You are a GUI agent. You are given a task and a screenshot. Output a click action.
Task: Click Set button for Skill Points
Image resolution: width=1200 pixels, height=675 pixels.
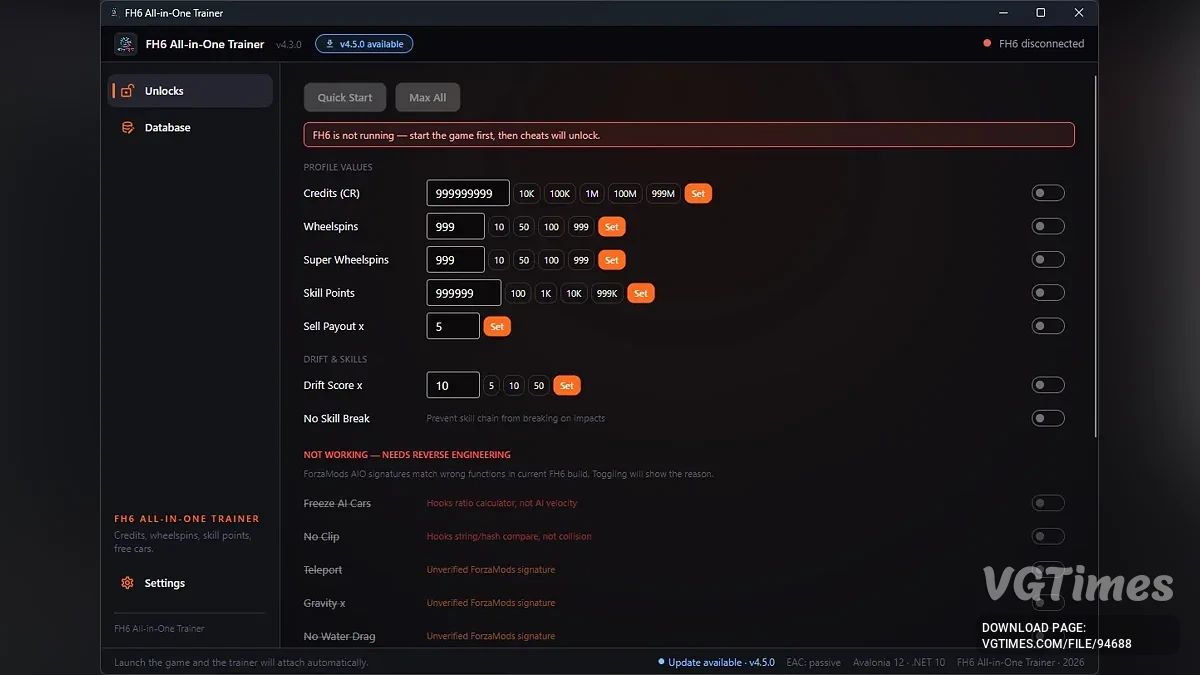(641, 293)
